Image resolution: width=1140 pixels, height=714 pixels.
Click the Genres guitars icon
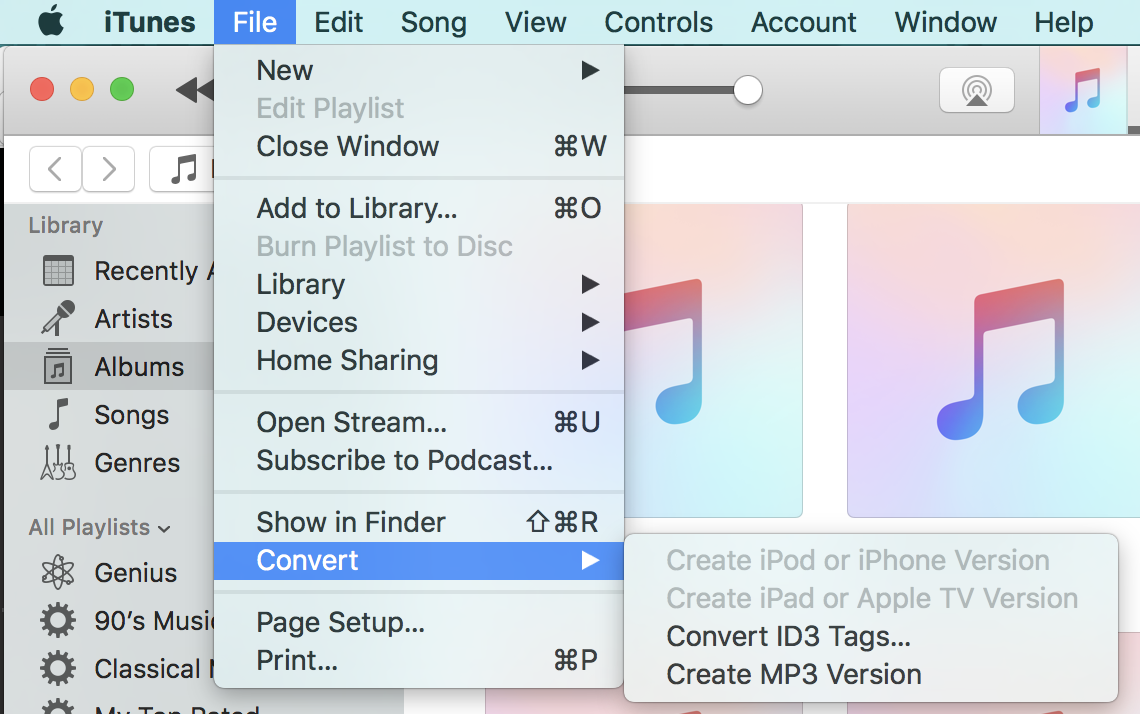tap(58, 462)
